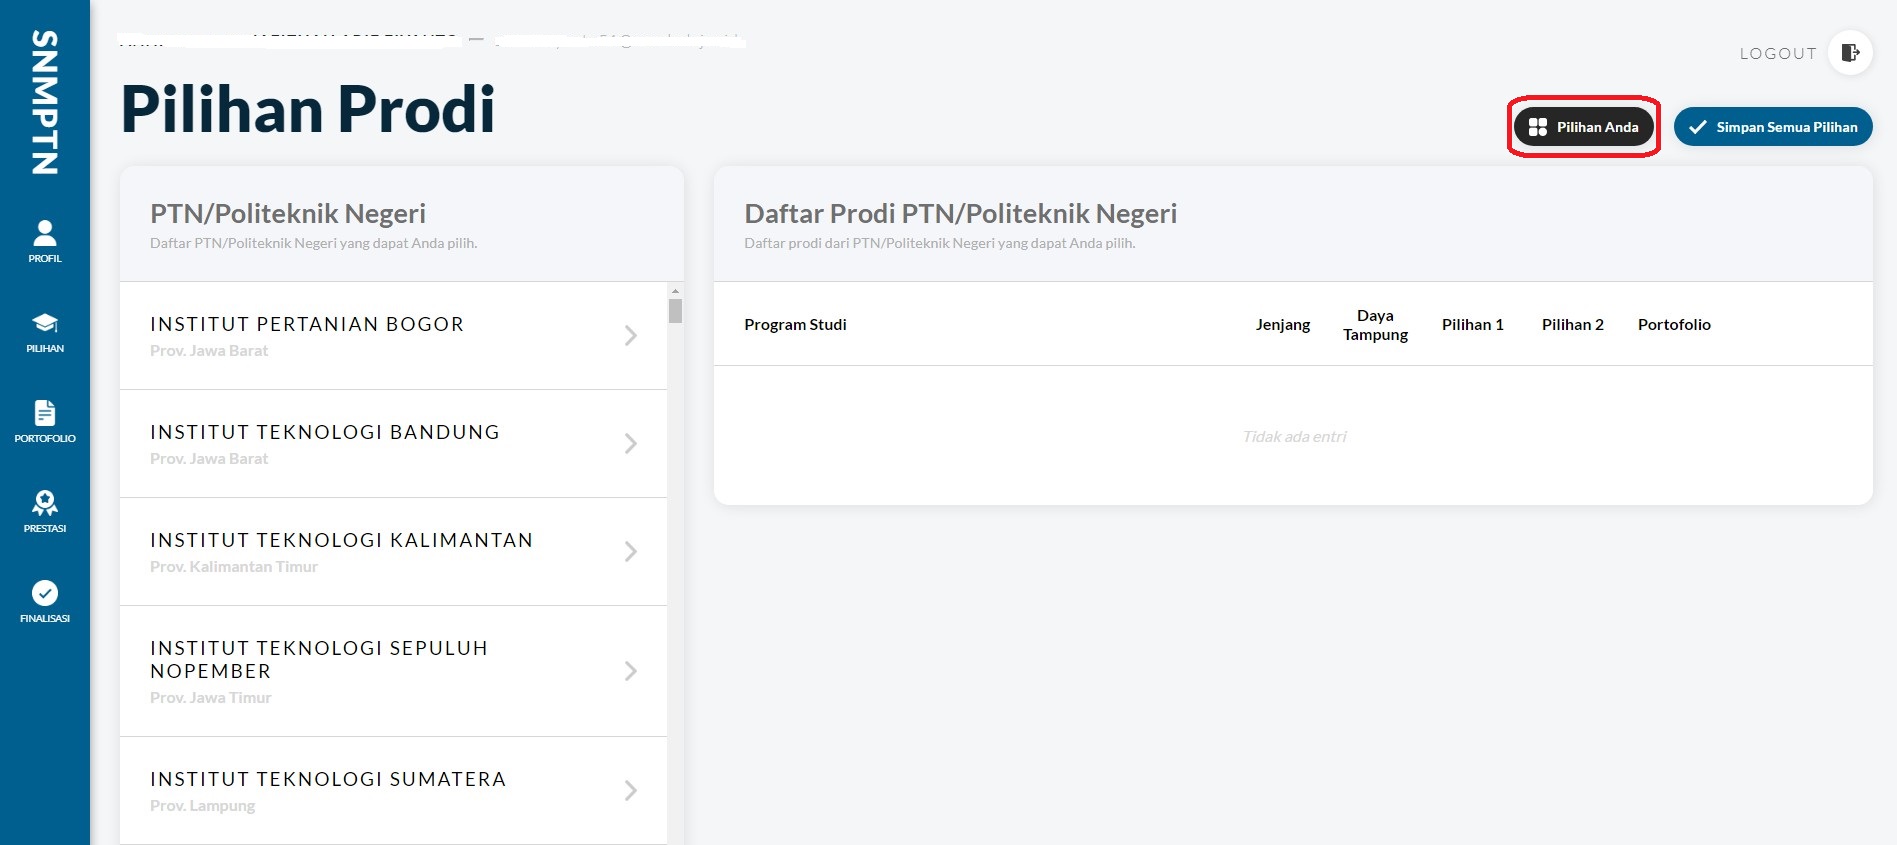Save choices with Simpan Semua Pilihan
The width and height of the screenshot is (1897, 845).
[1773, 127]
